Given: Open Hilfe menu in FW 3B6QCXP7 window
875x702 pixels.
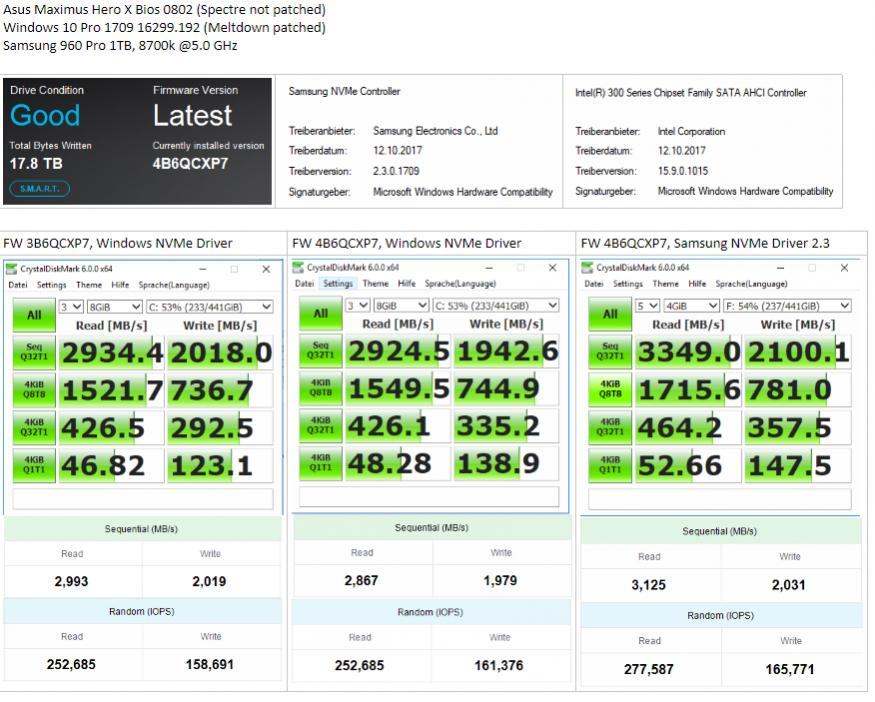Looking at the screenshot, I should click(120, 285).
